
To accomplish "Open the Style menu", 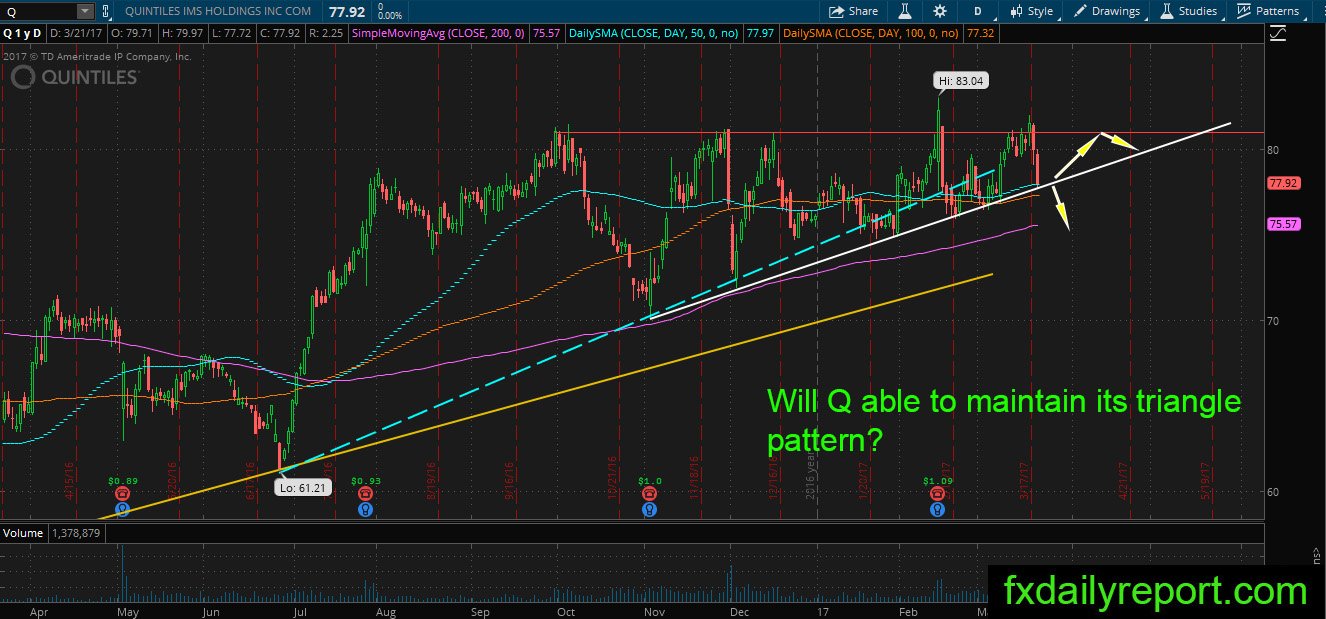I will [x=1032, y=11].
